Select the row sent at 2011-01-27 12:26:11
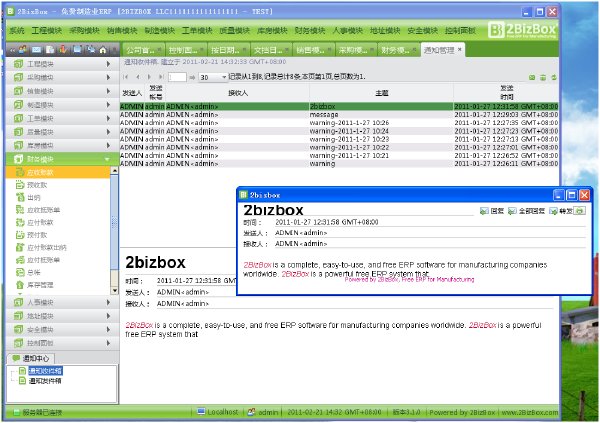 (x=339, y=163)
